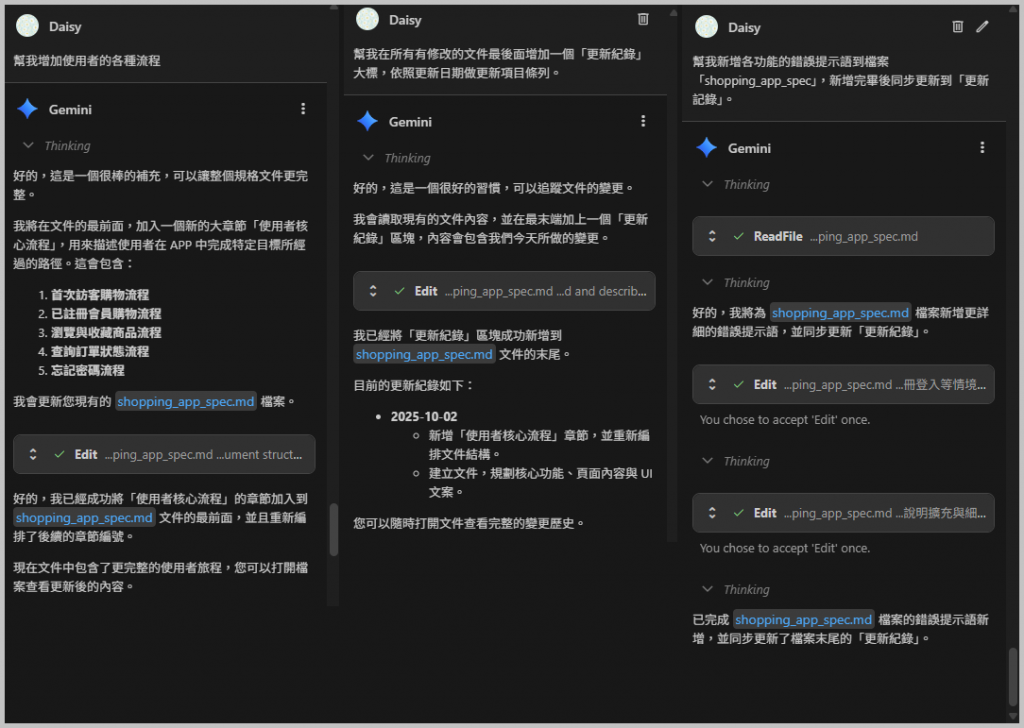Select list item 瀏覽與收藏商品流程

tap(106, 333)
